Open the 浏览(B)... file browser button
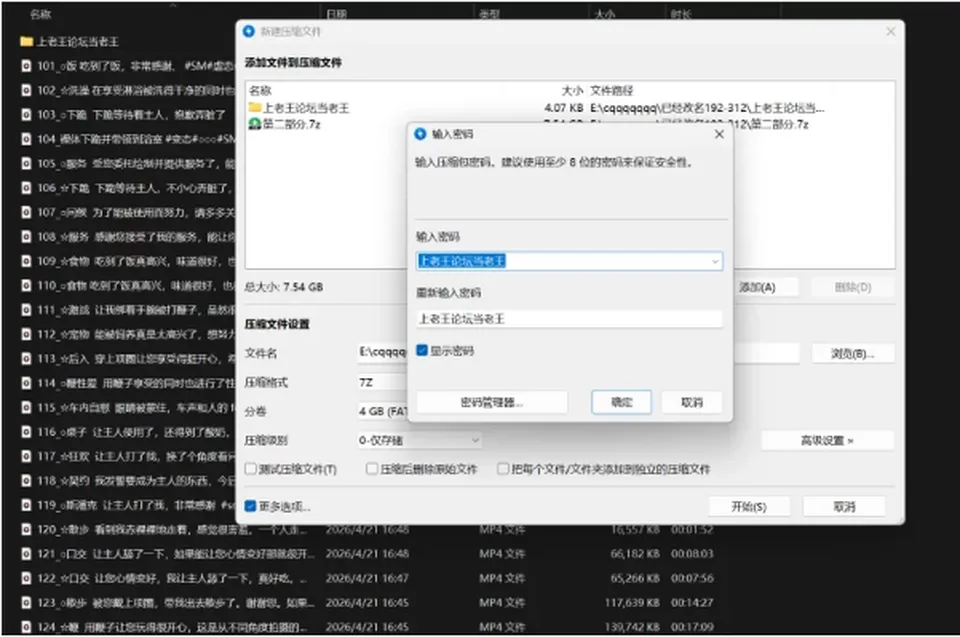This screenshot has height=637, width=960. (852, 353)
